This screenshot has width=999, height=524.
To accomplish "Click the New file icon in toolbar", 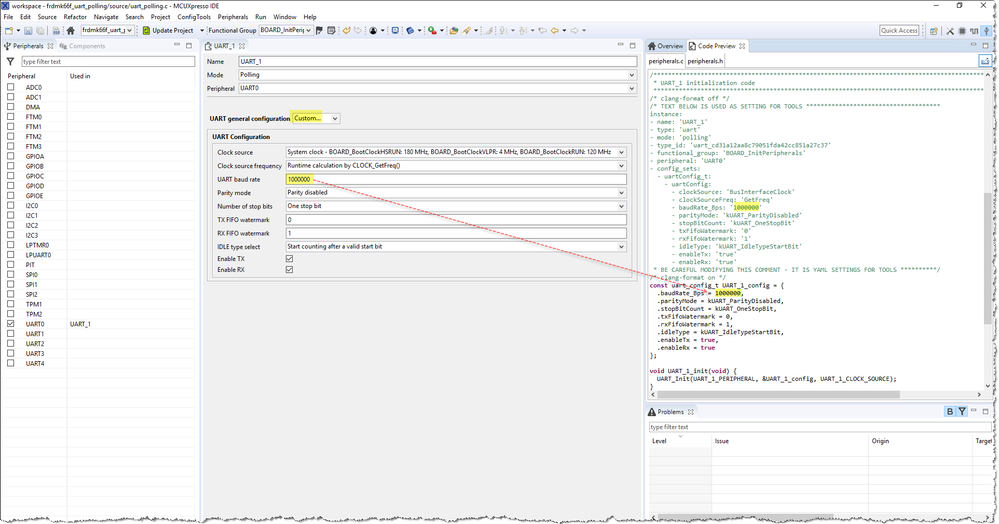I will (9, 31).
